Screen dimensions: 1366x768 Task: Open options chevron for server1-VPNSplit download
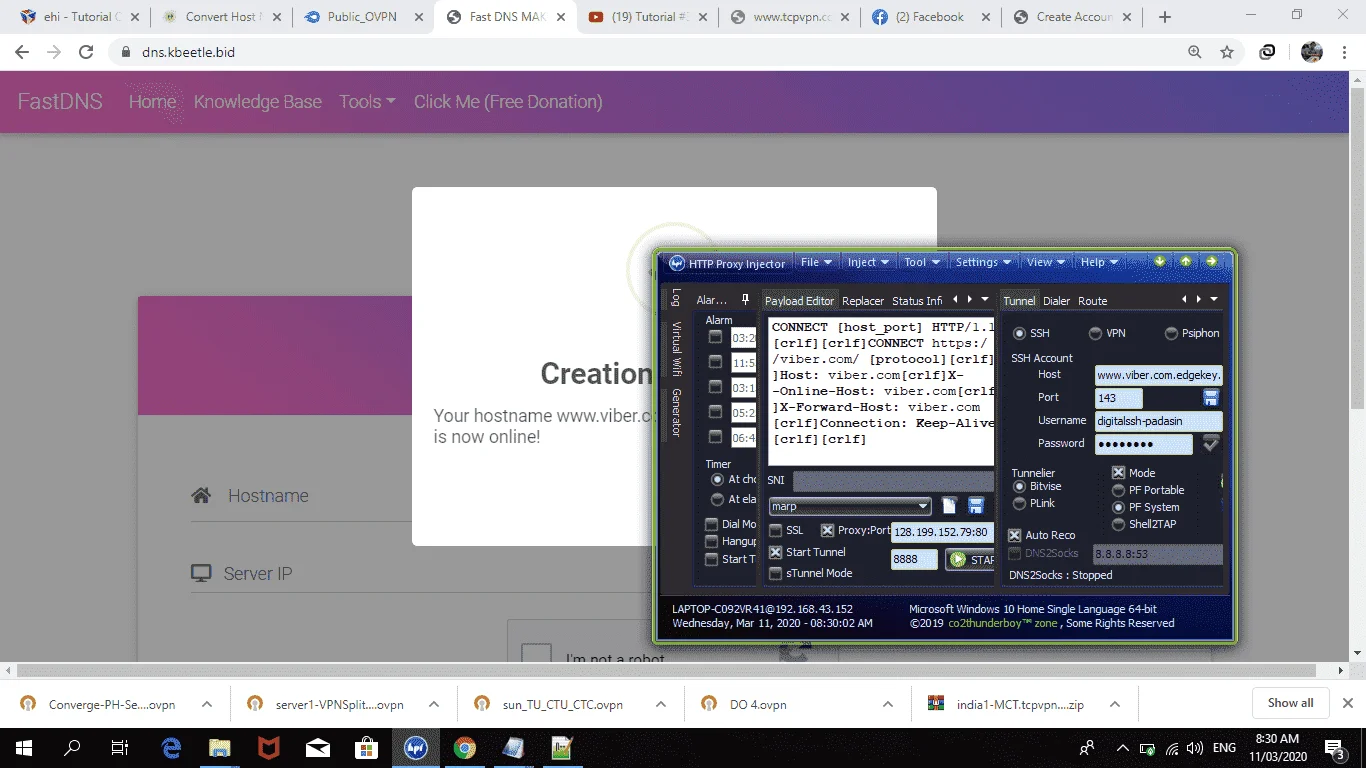pyautogui.click(x=434, y=704)
